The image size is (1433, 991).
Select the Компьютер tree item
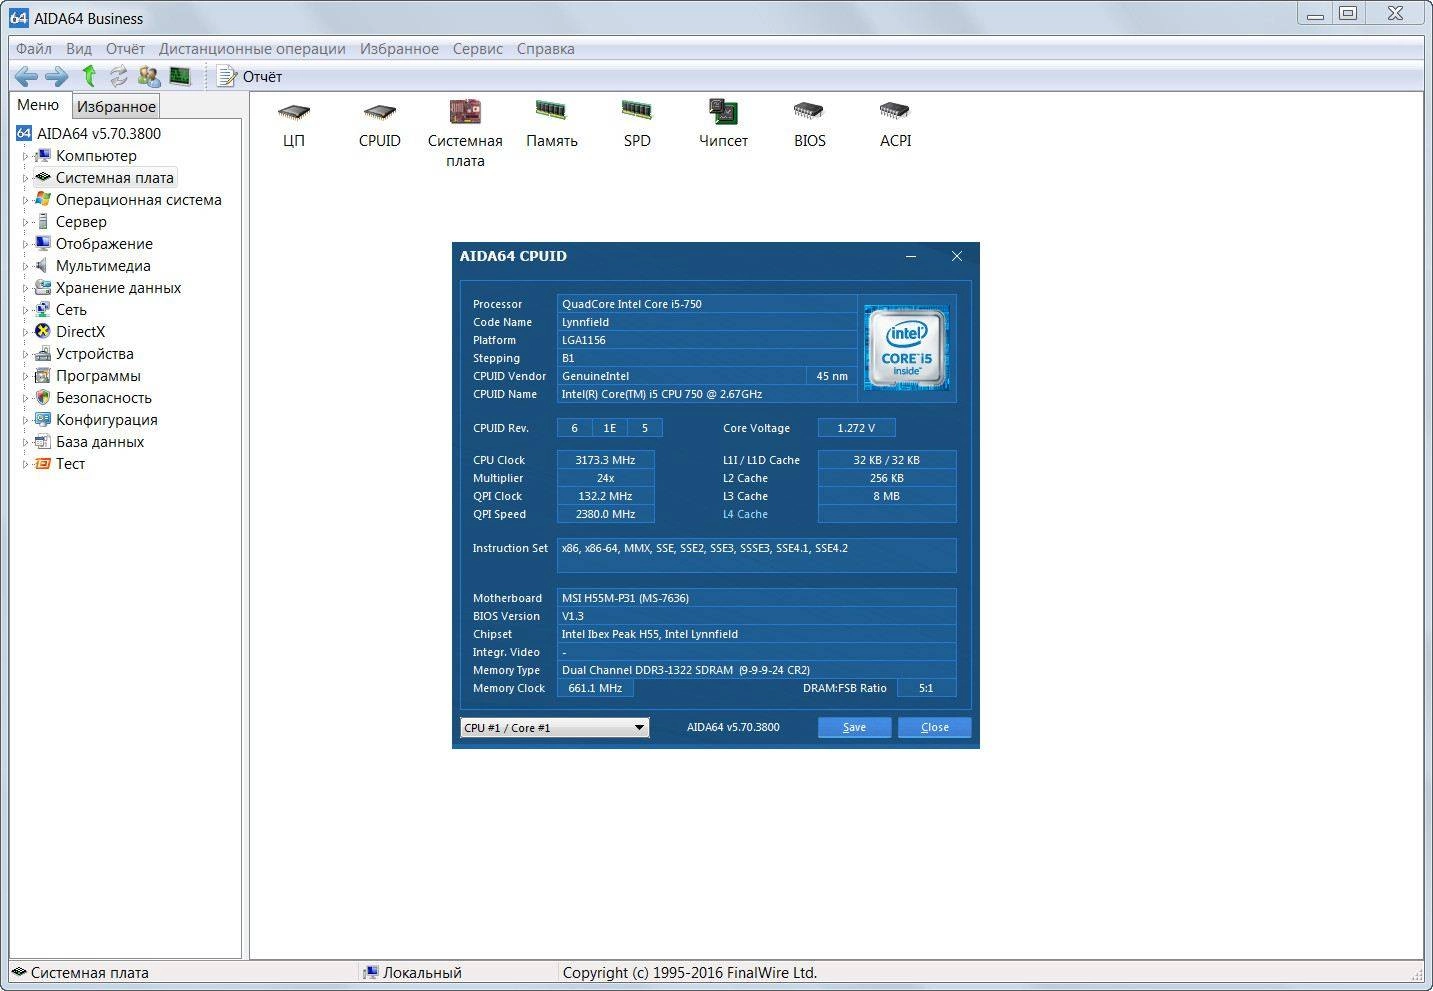(96, 156)
